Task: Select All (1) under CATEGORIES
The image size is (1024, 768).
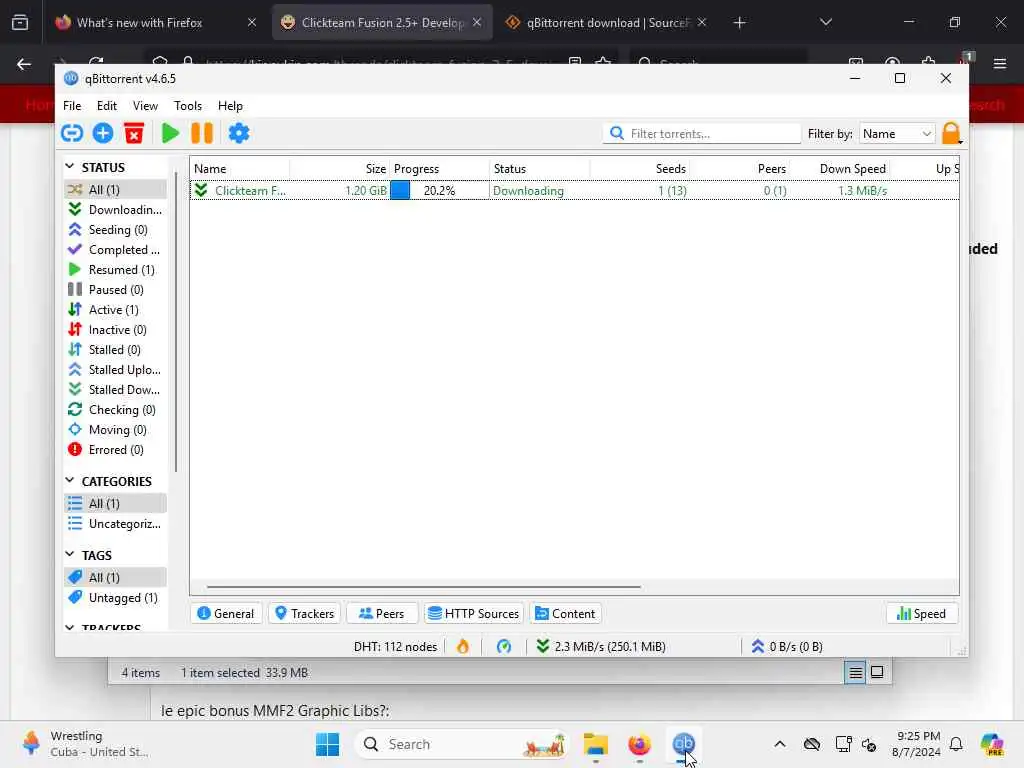Action: click(x=115, y=504)
